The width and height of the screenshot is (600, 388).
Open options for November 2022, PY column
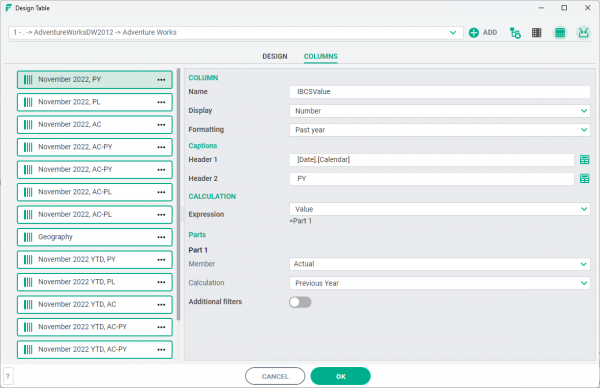coord(161,80)
